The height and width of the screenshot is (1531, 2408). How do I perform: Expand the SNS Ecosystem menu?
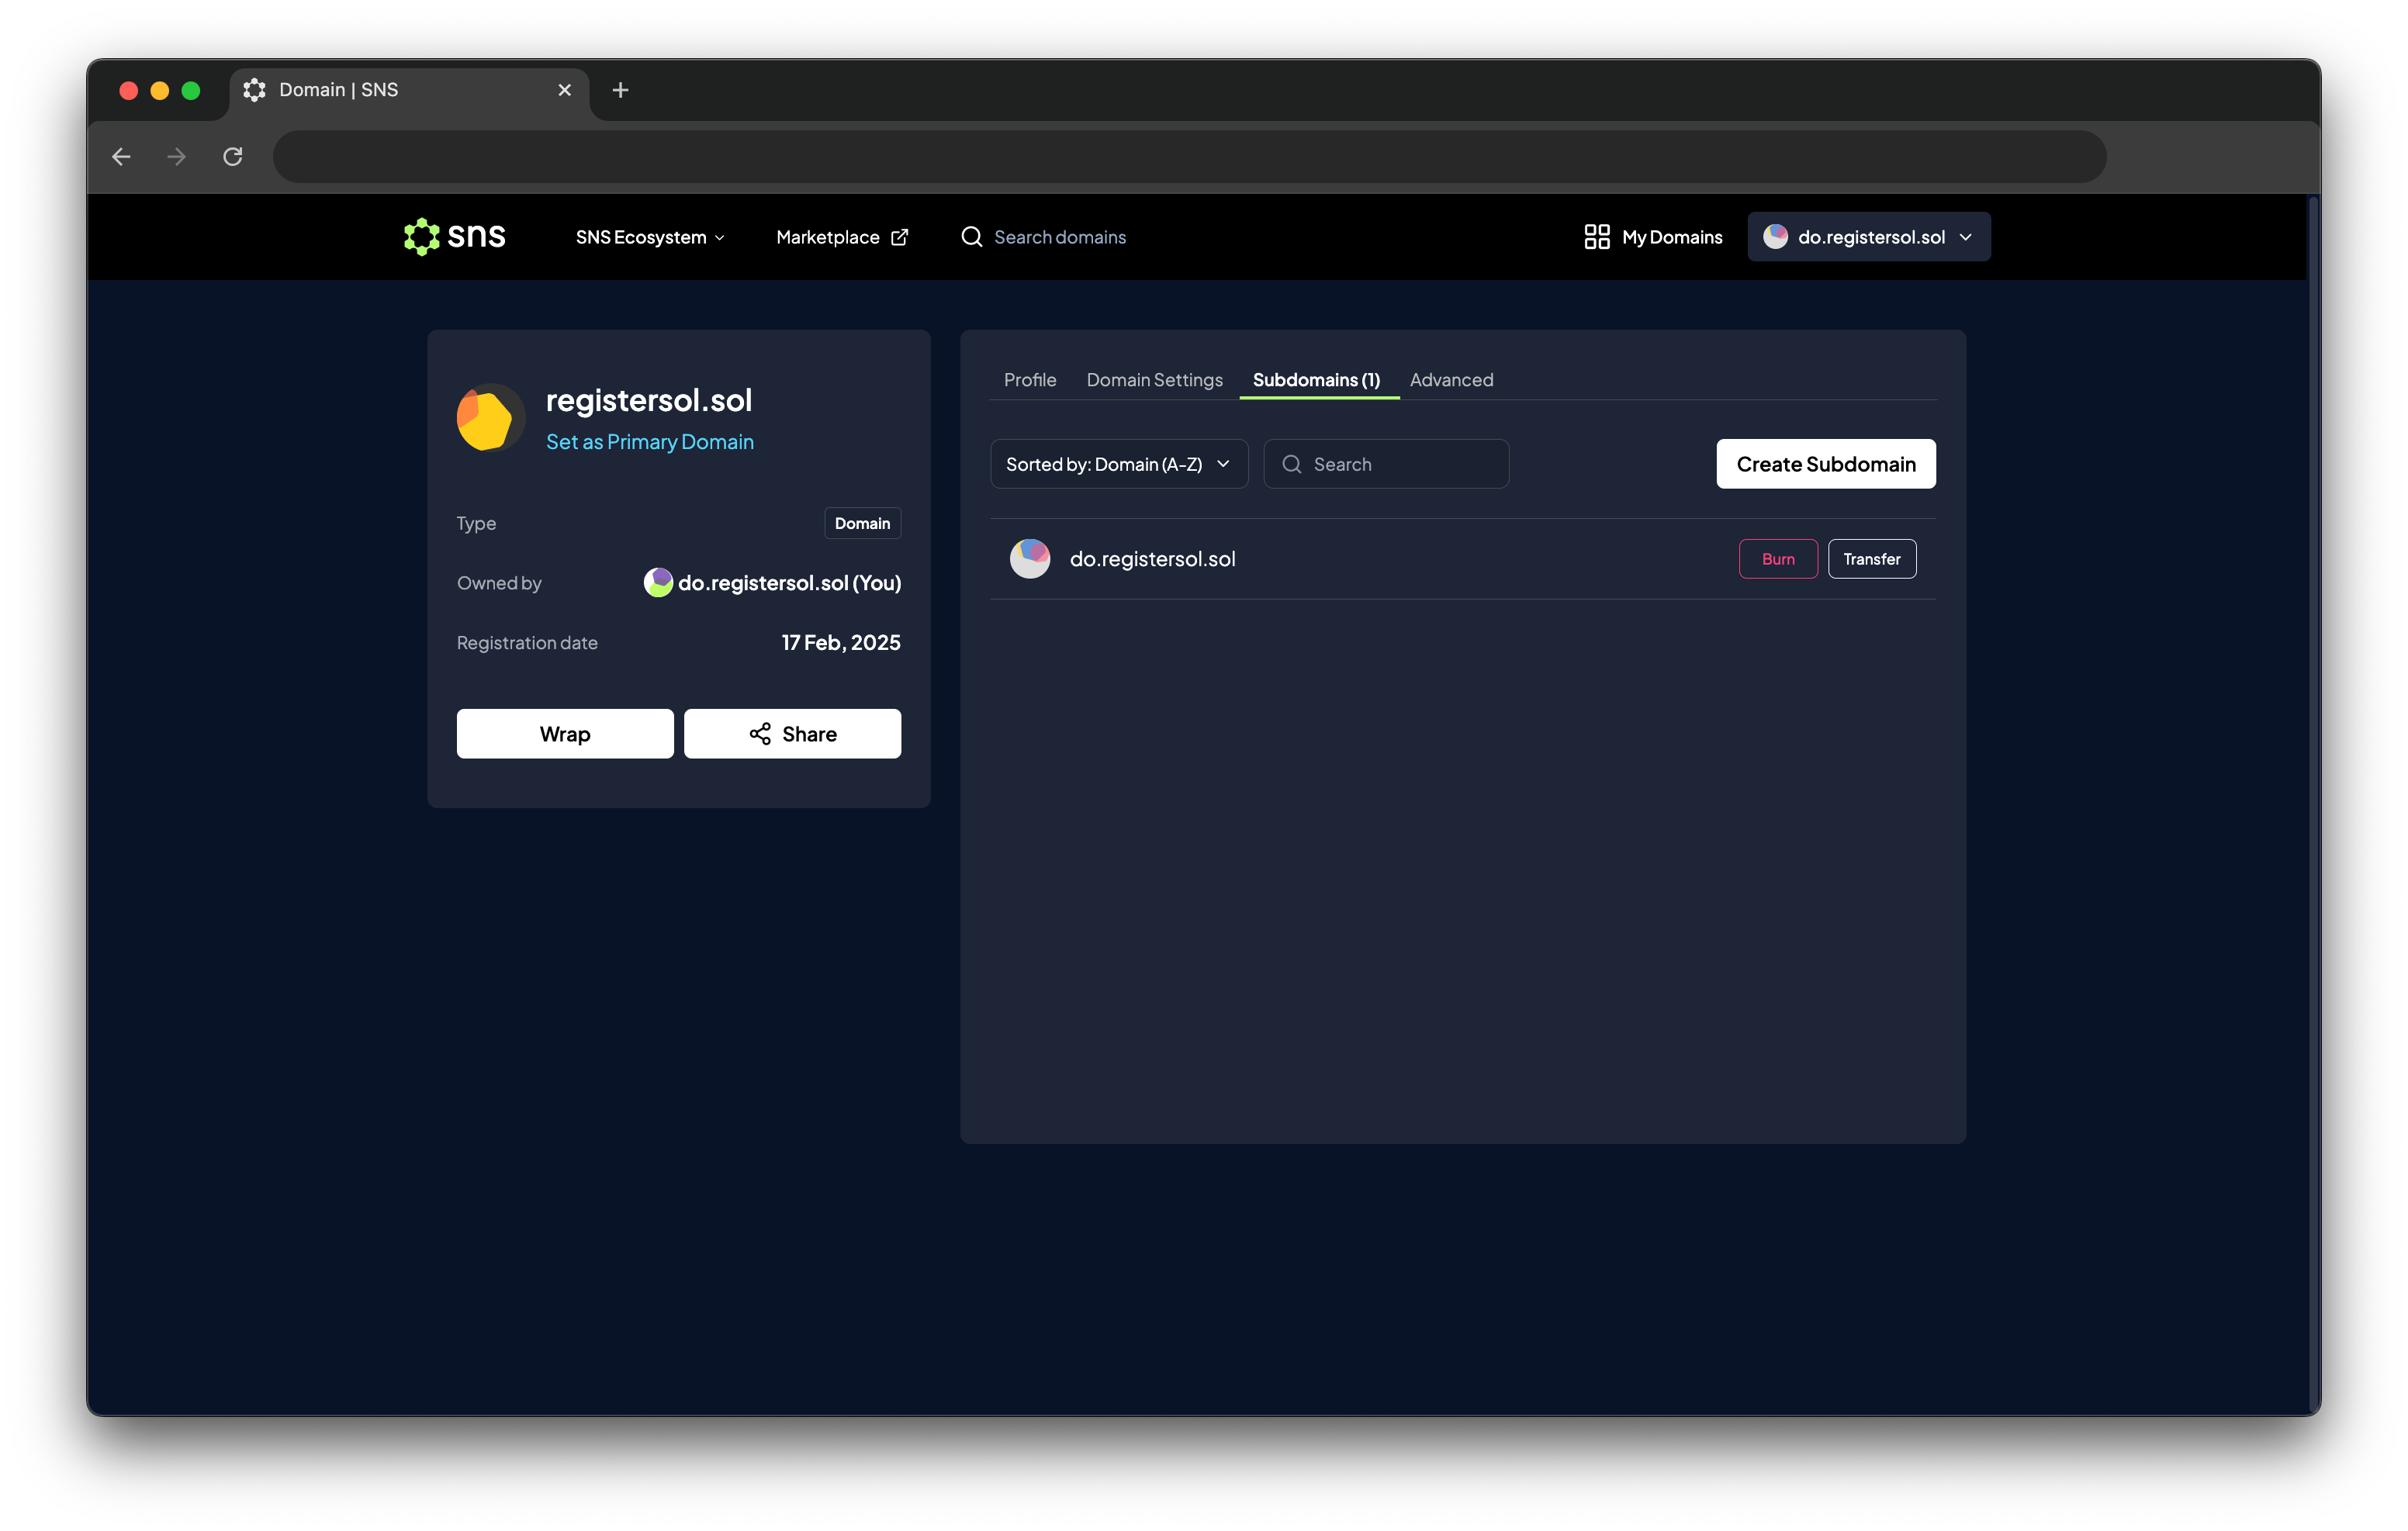[x=649, y=237]
